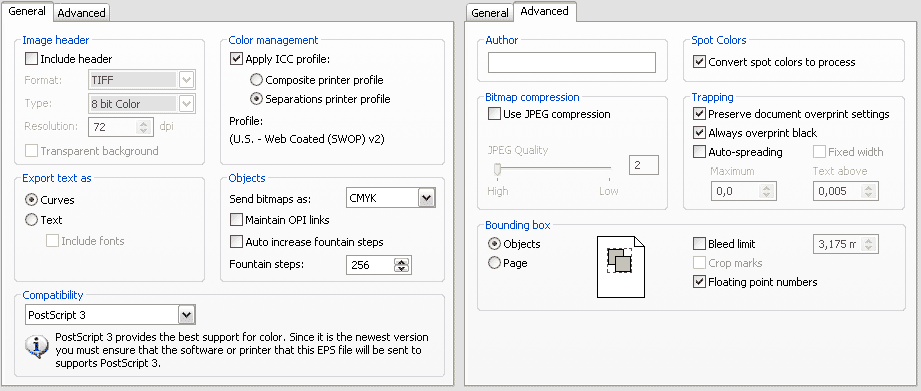Enable the Include header checkbox

pos(31,59)
